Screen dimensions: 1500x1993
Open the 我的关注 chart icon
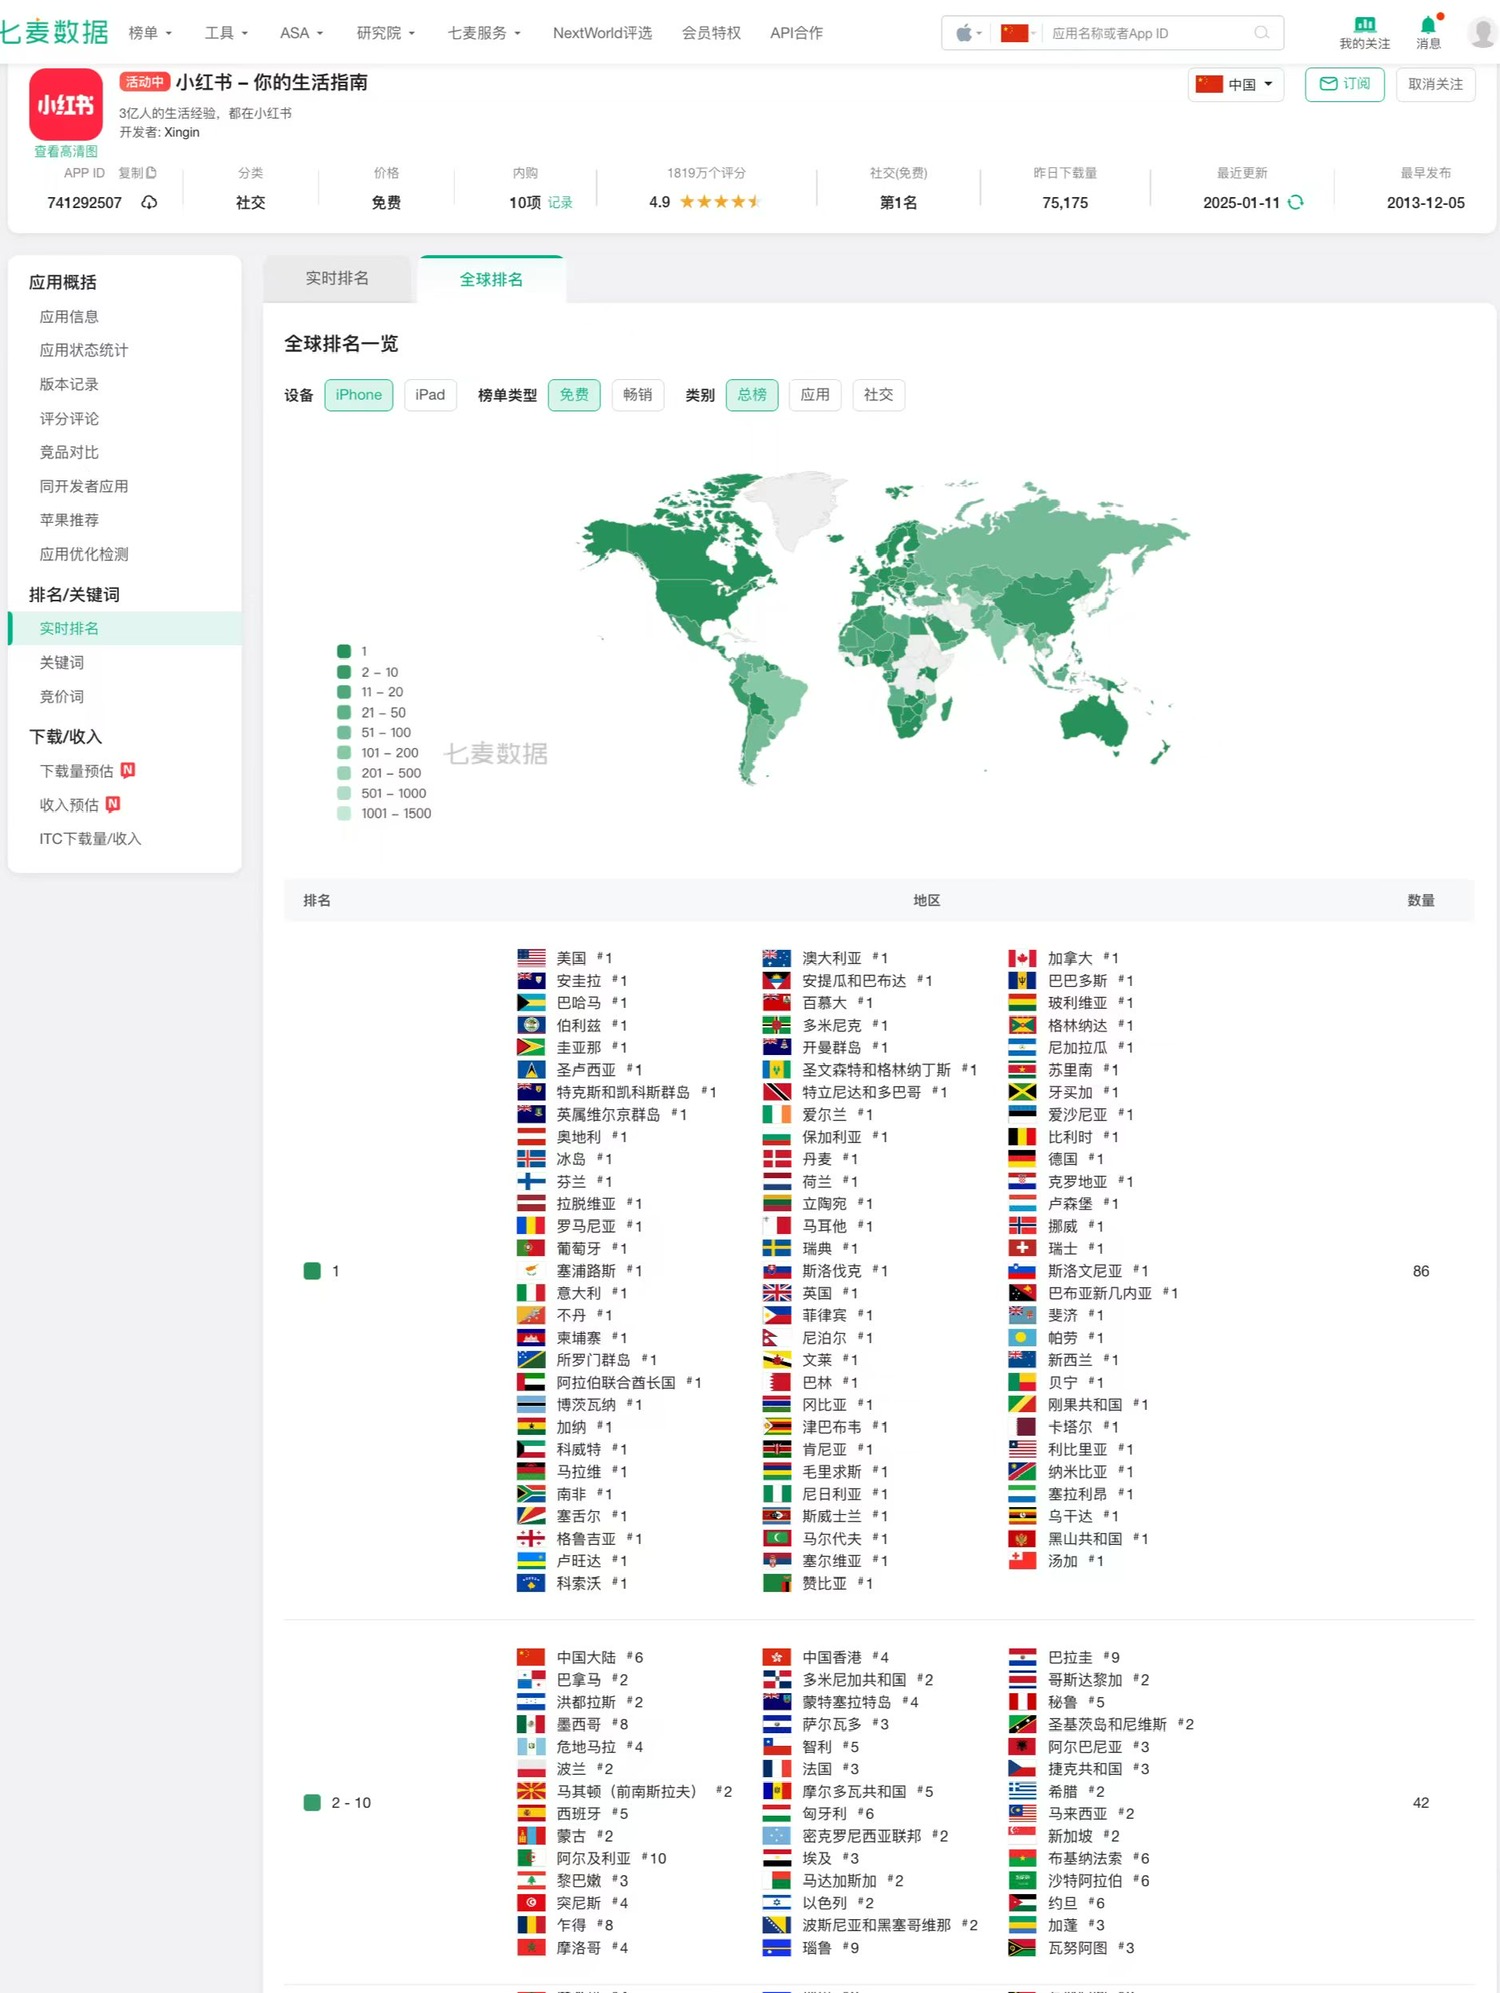(1364, 24)
